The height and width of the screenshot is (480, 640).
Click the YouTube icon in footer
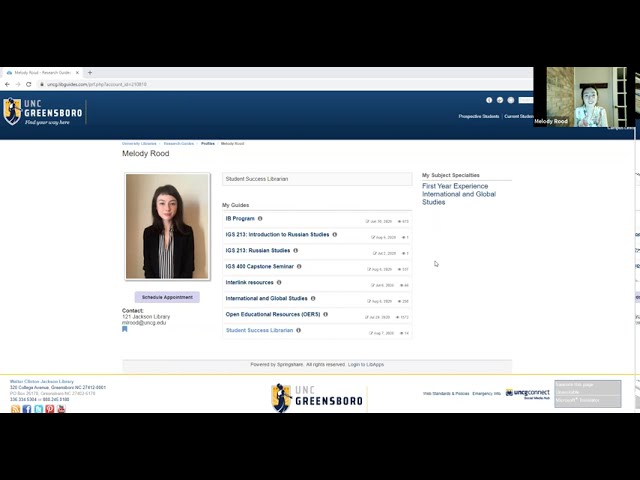pyautogui.click(x=61, y=409)
